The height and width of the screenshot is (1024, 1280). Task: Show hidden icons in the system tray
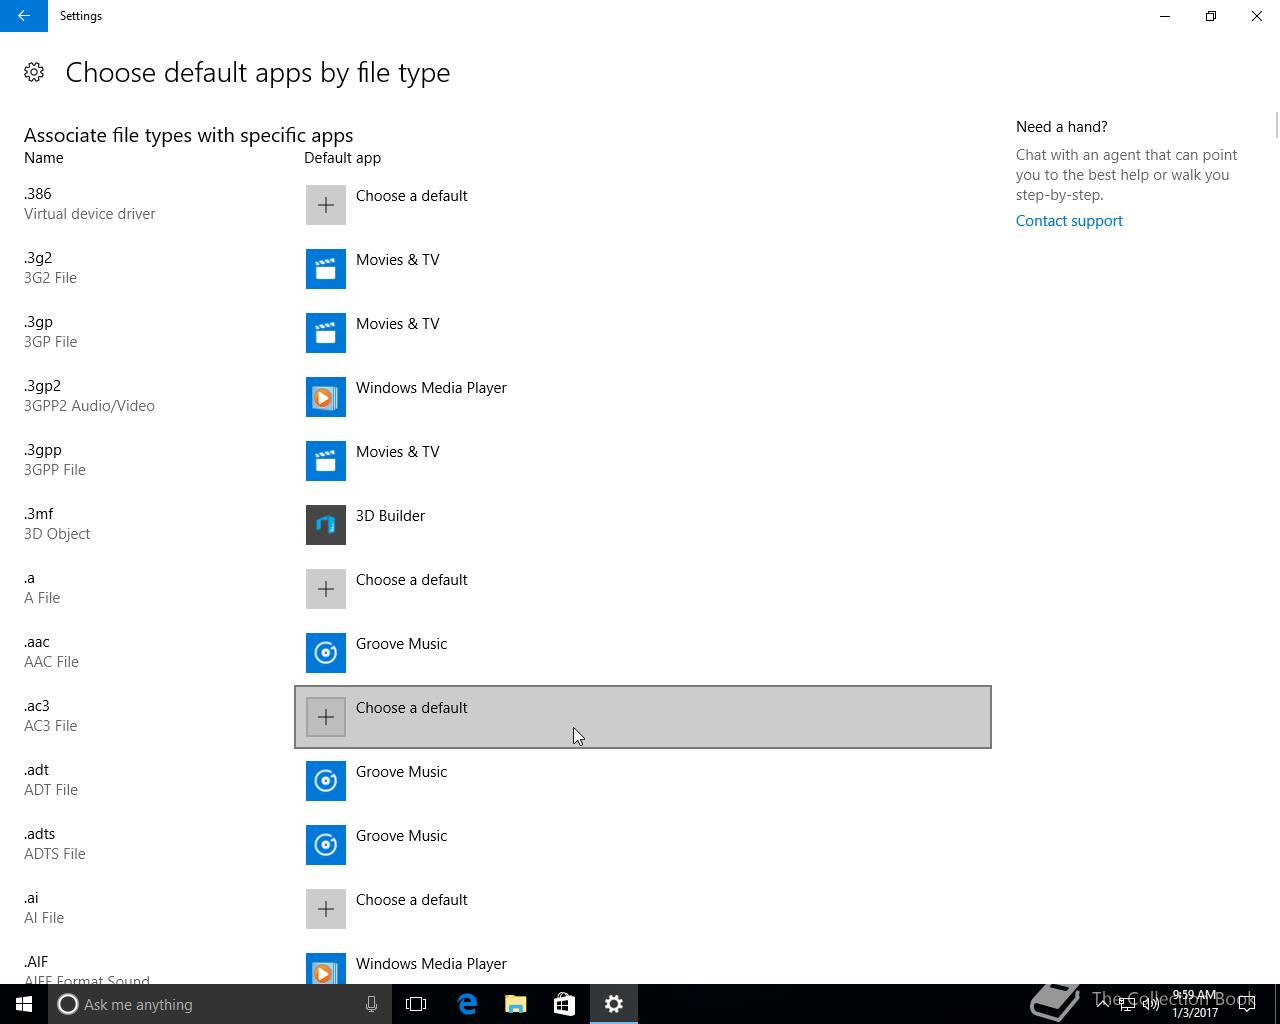pos(1102,1004)
